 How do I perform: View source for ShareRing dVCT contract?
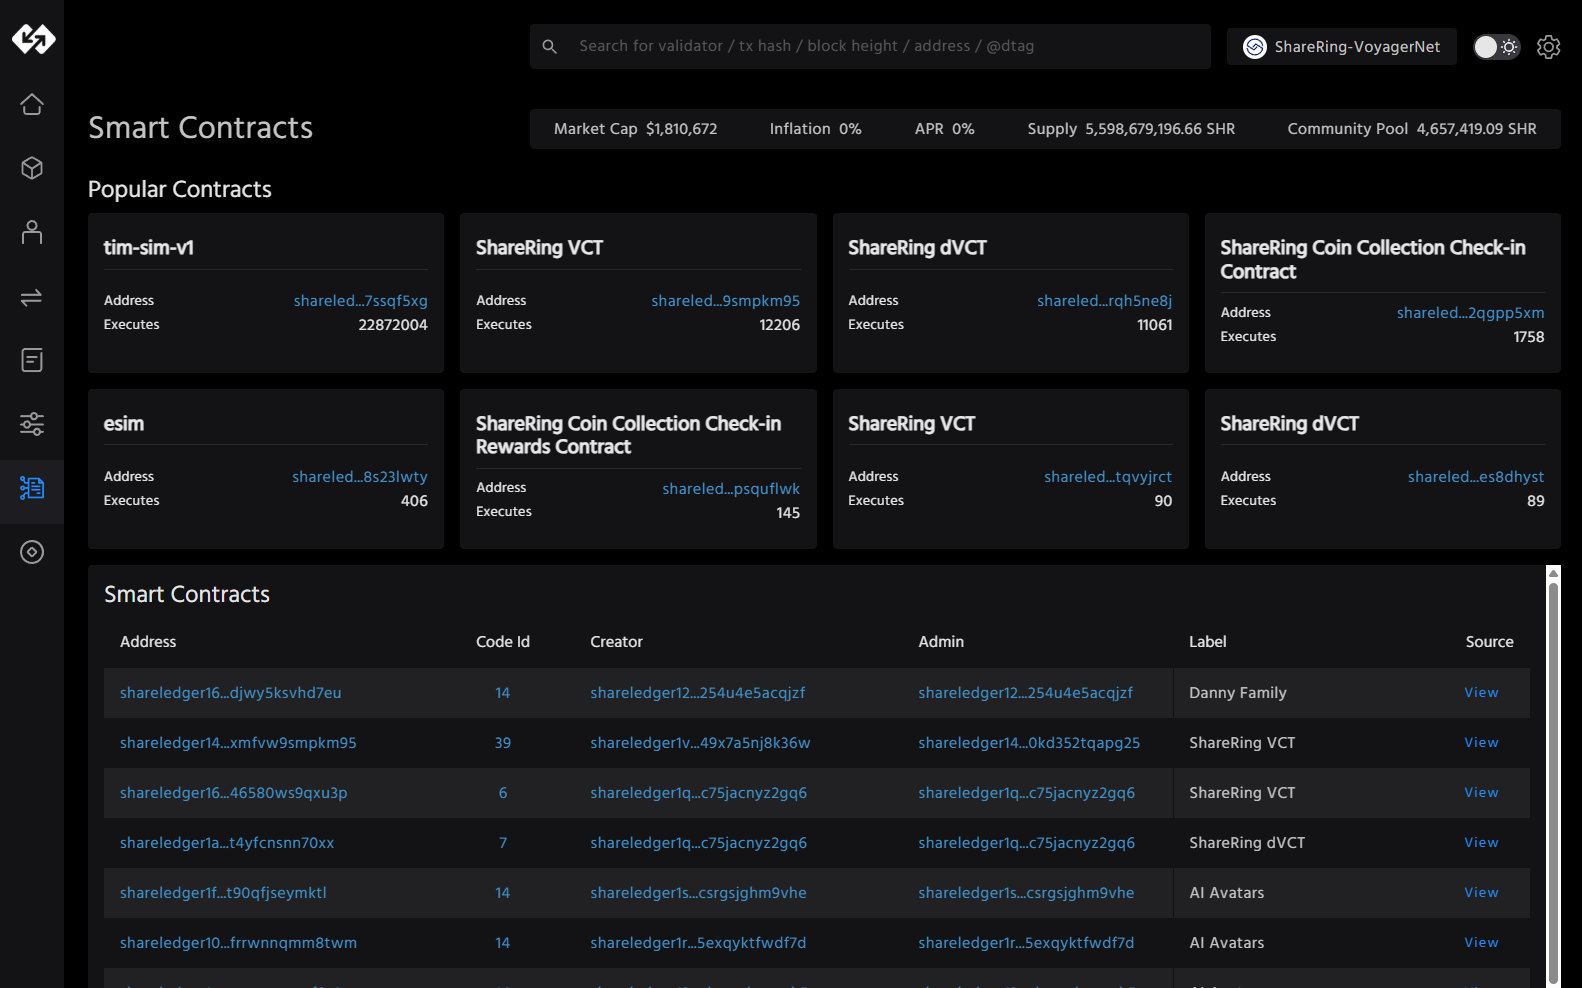[1481, 843]
